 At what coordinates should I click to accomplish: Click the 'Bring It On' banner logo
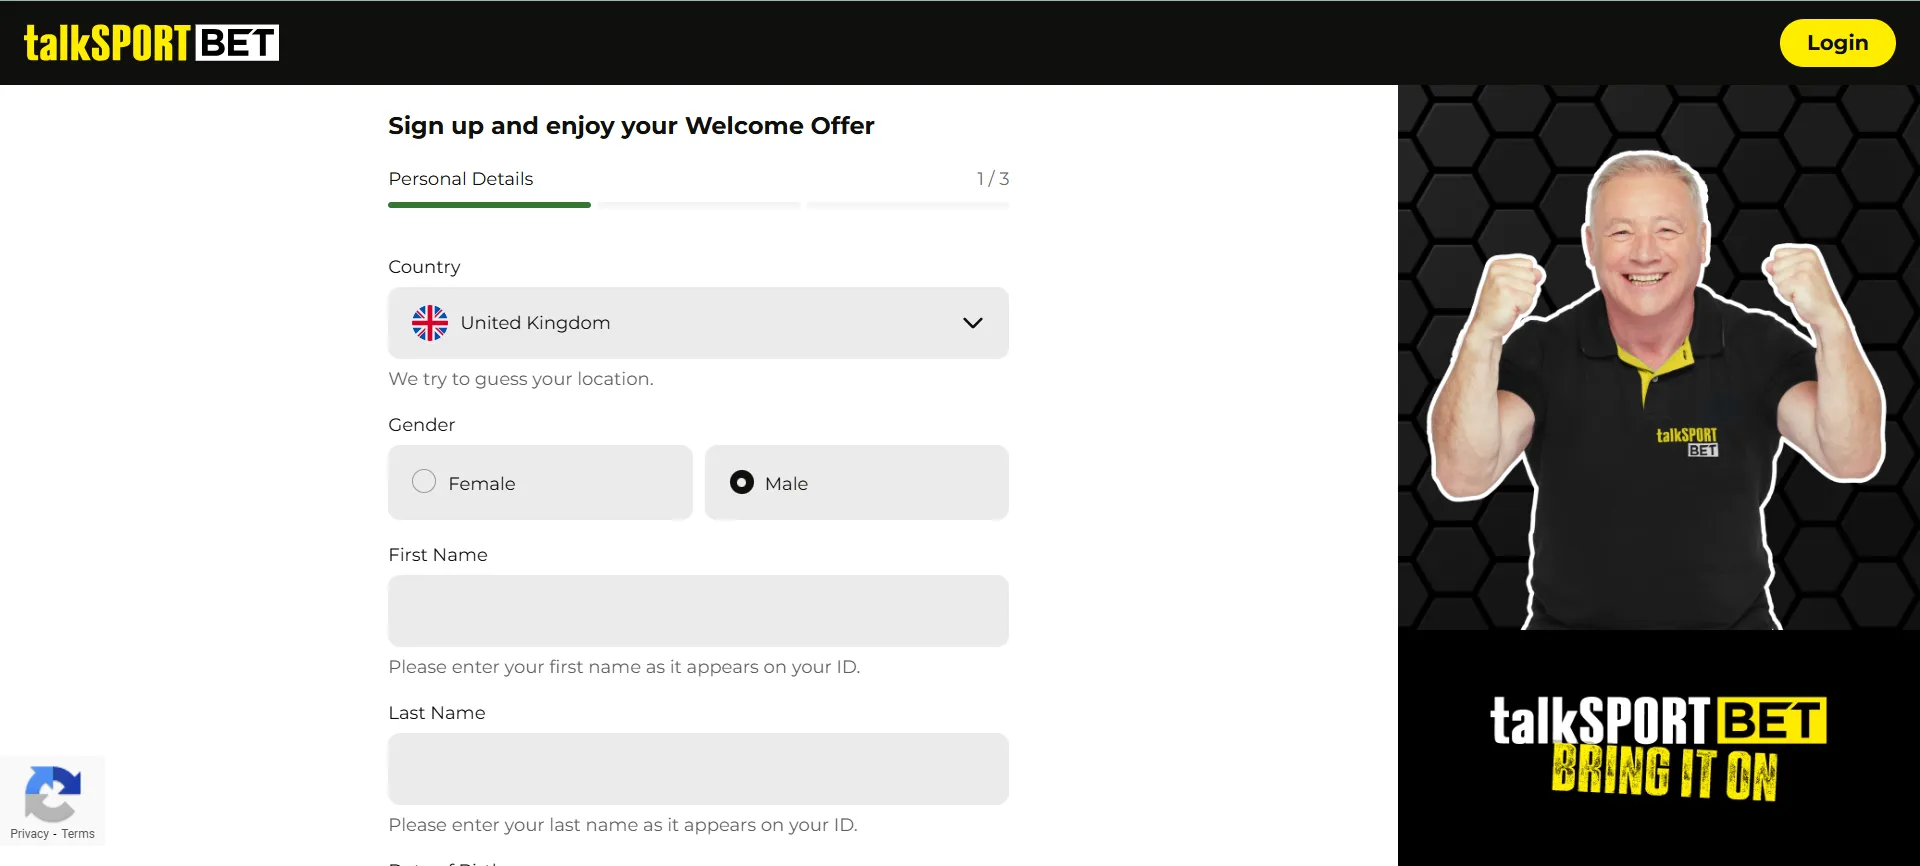point(1658,748)
